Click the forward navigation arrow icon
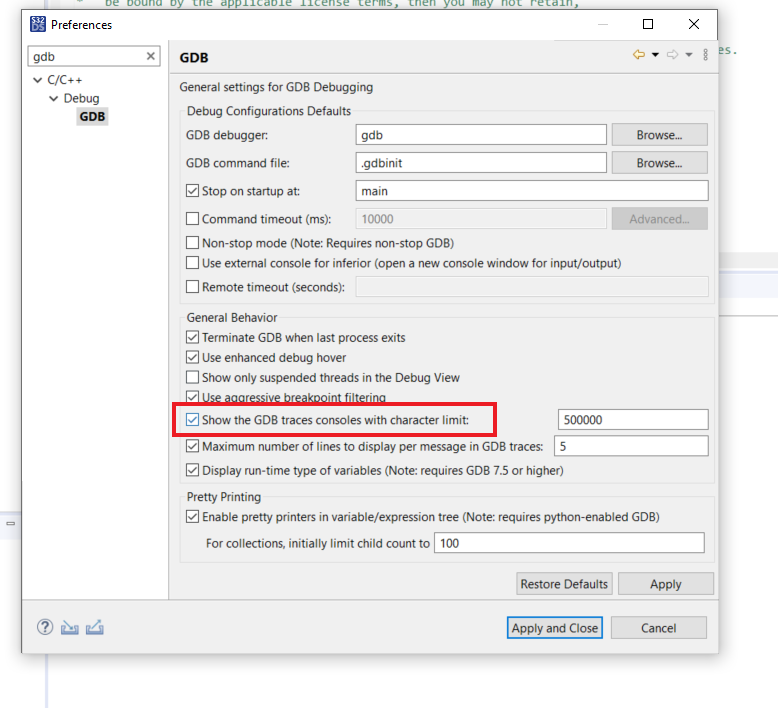The image size is (778, 708). pyautogui.click(x=672, y=55)
